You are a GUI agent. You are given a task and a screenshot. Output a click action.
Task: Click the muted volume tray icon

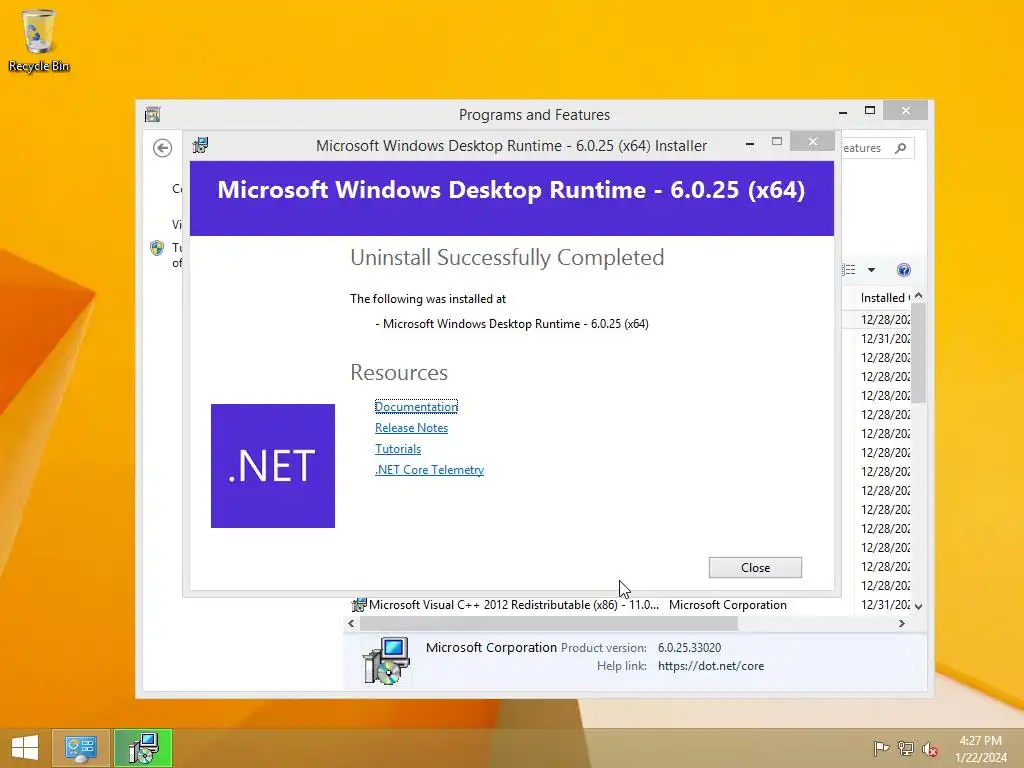[930, 749]
